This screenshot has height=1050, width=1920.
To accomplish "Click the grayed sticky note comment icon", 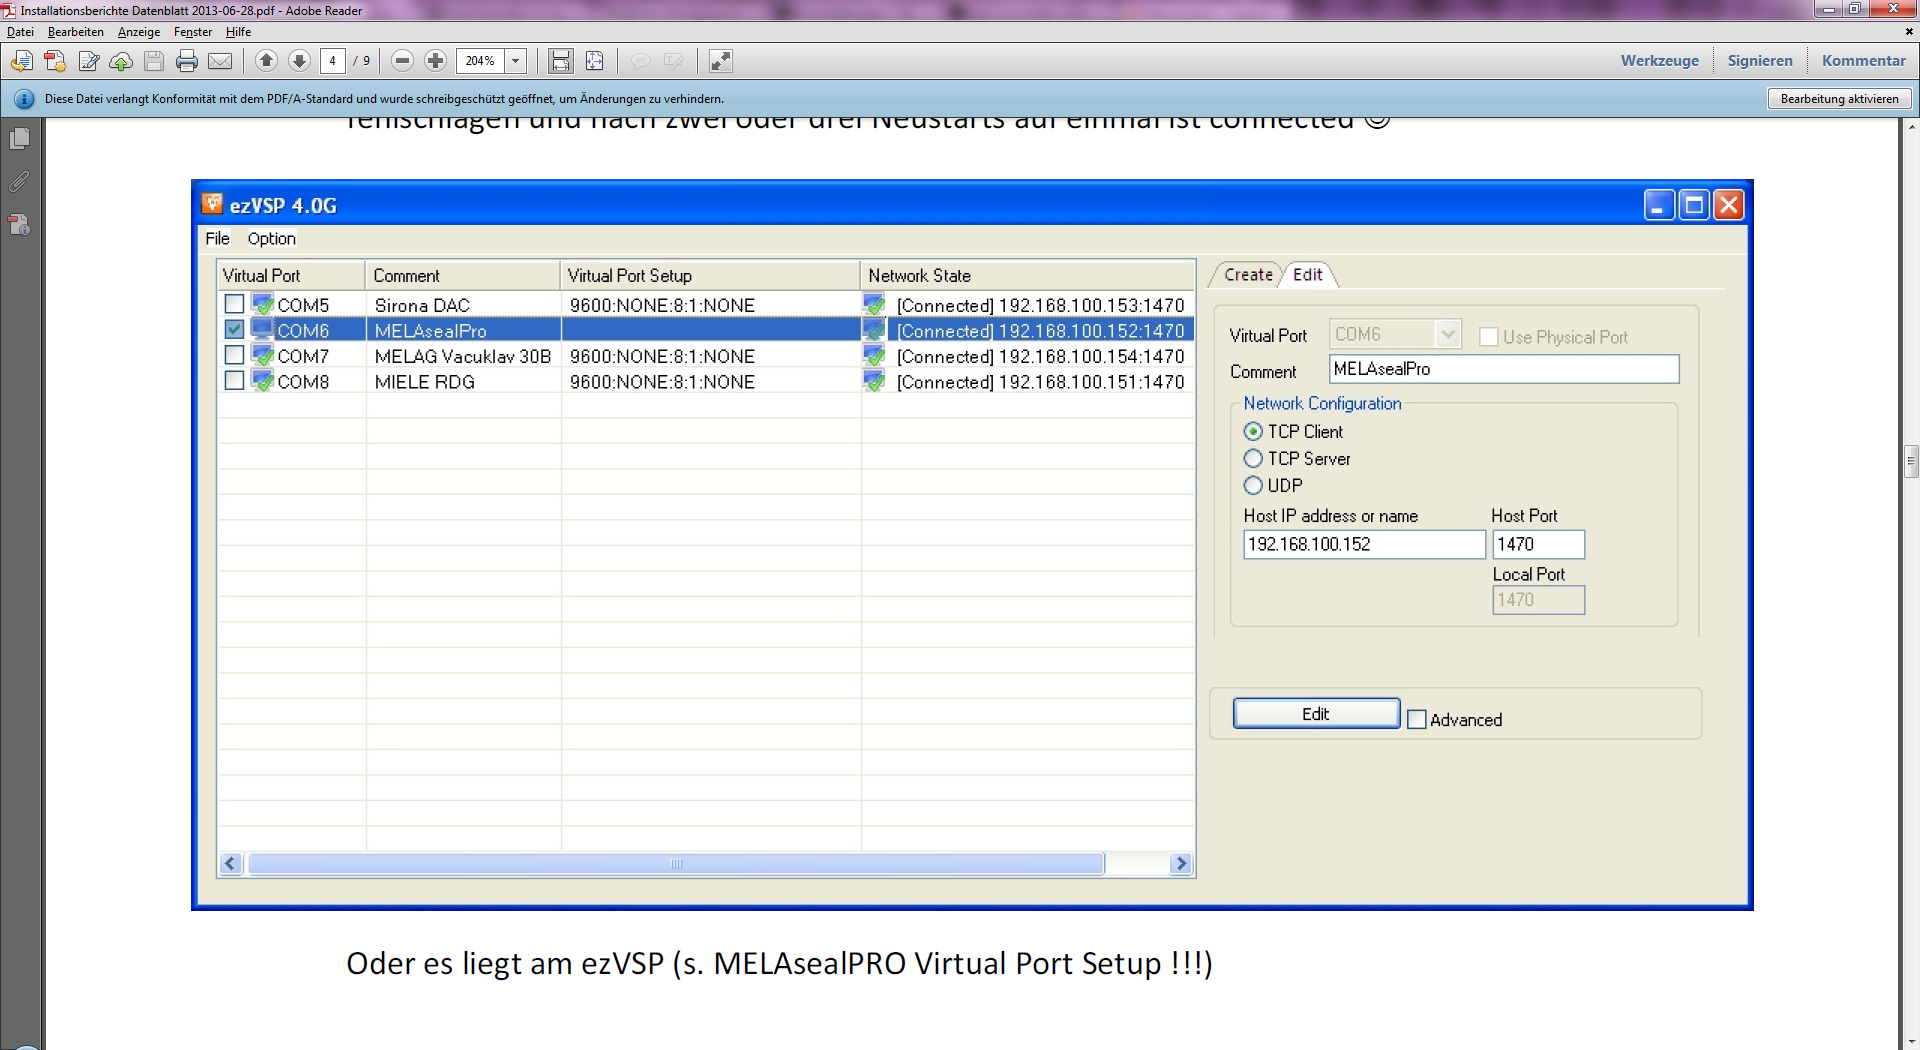I will [641, 61].
